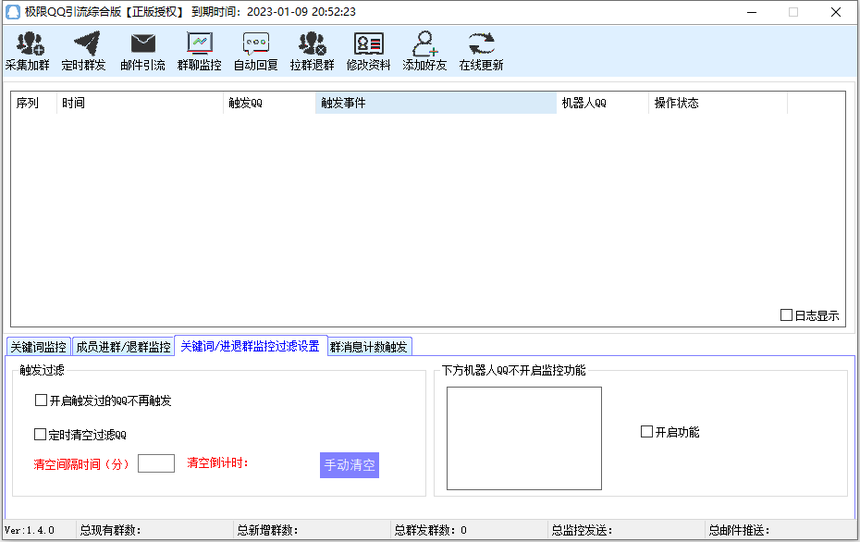Screen dimensions: 860x542
Task: Close the 极限QQ引流综合版 window
Action: [x=836, y=12]
